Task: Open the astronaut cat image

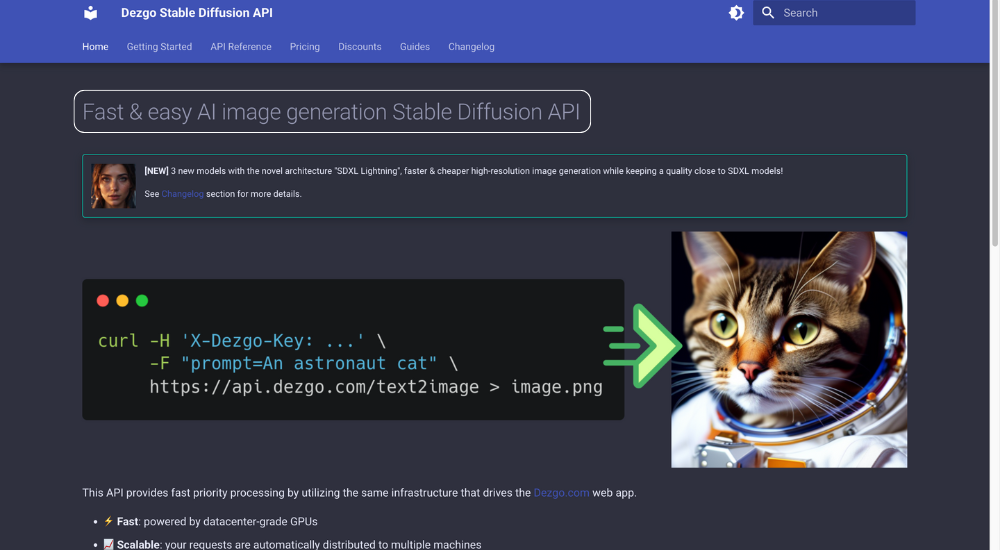Action: [789, 349]
